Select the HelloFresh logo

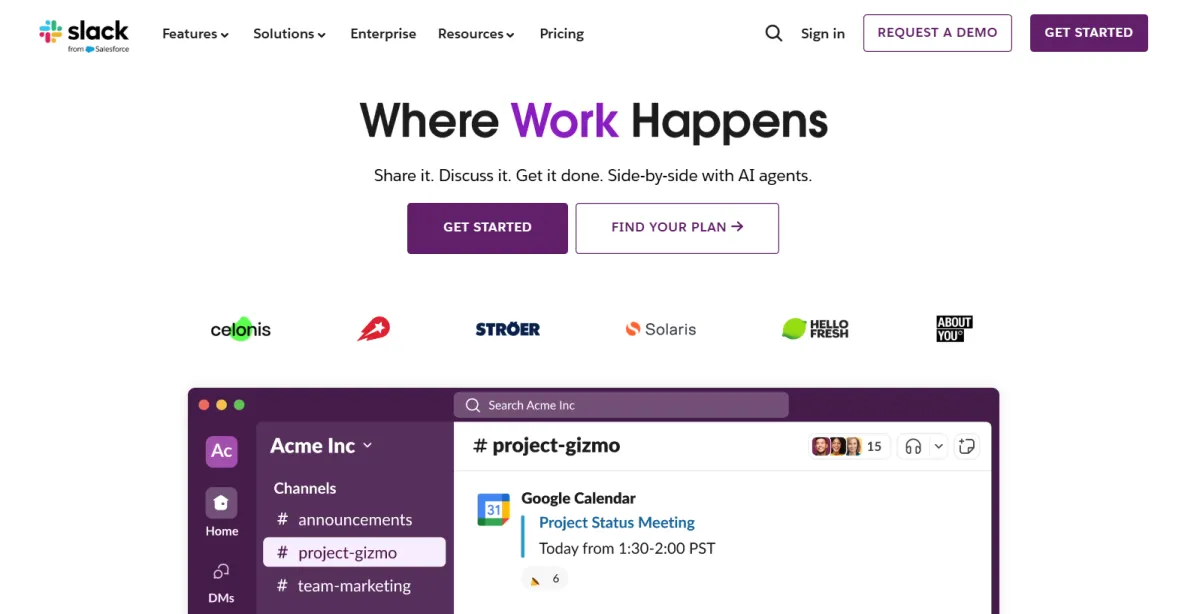click(x=815, y=328)
